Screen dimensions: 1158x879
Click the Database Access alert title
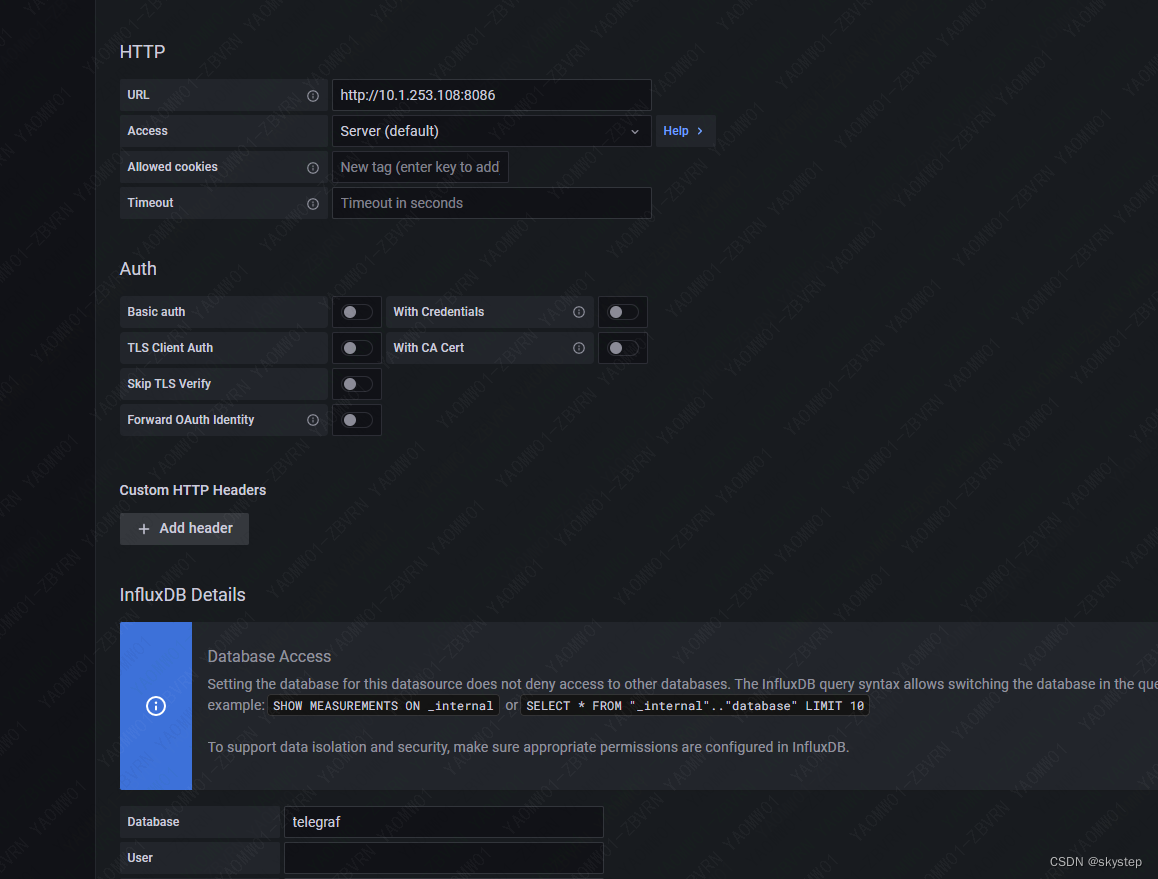click(x=269, y=657)
